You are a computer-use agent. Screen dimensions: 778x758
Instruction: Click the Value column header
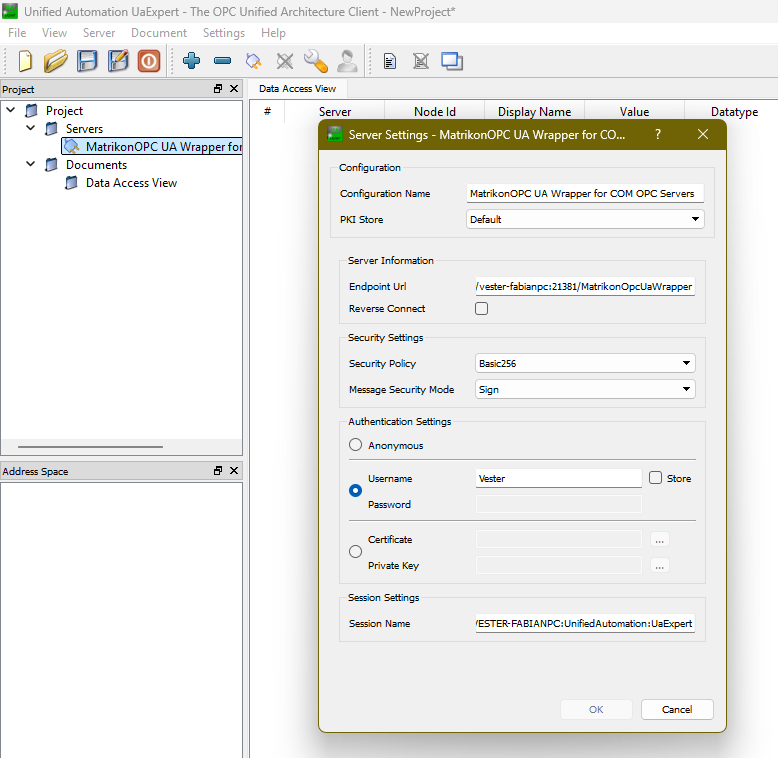click(x=634, y=112)
